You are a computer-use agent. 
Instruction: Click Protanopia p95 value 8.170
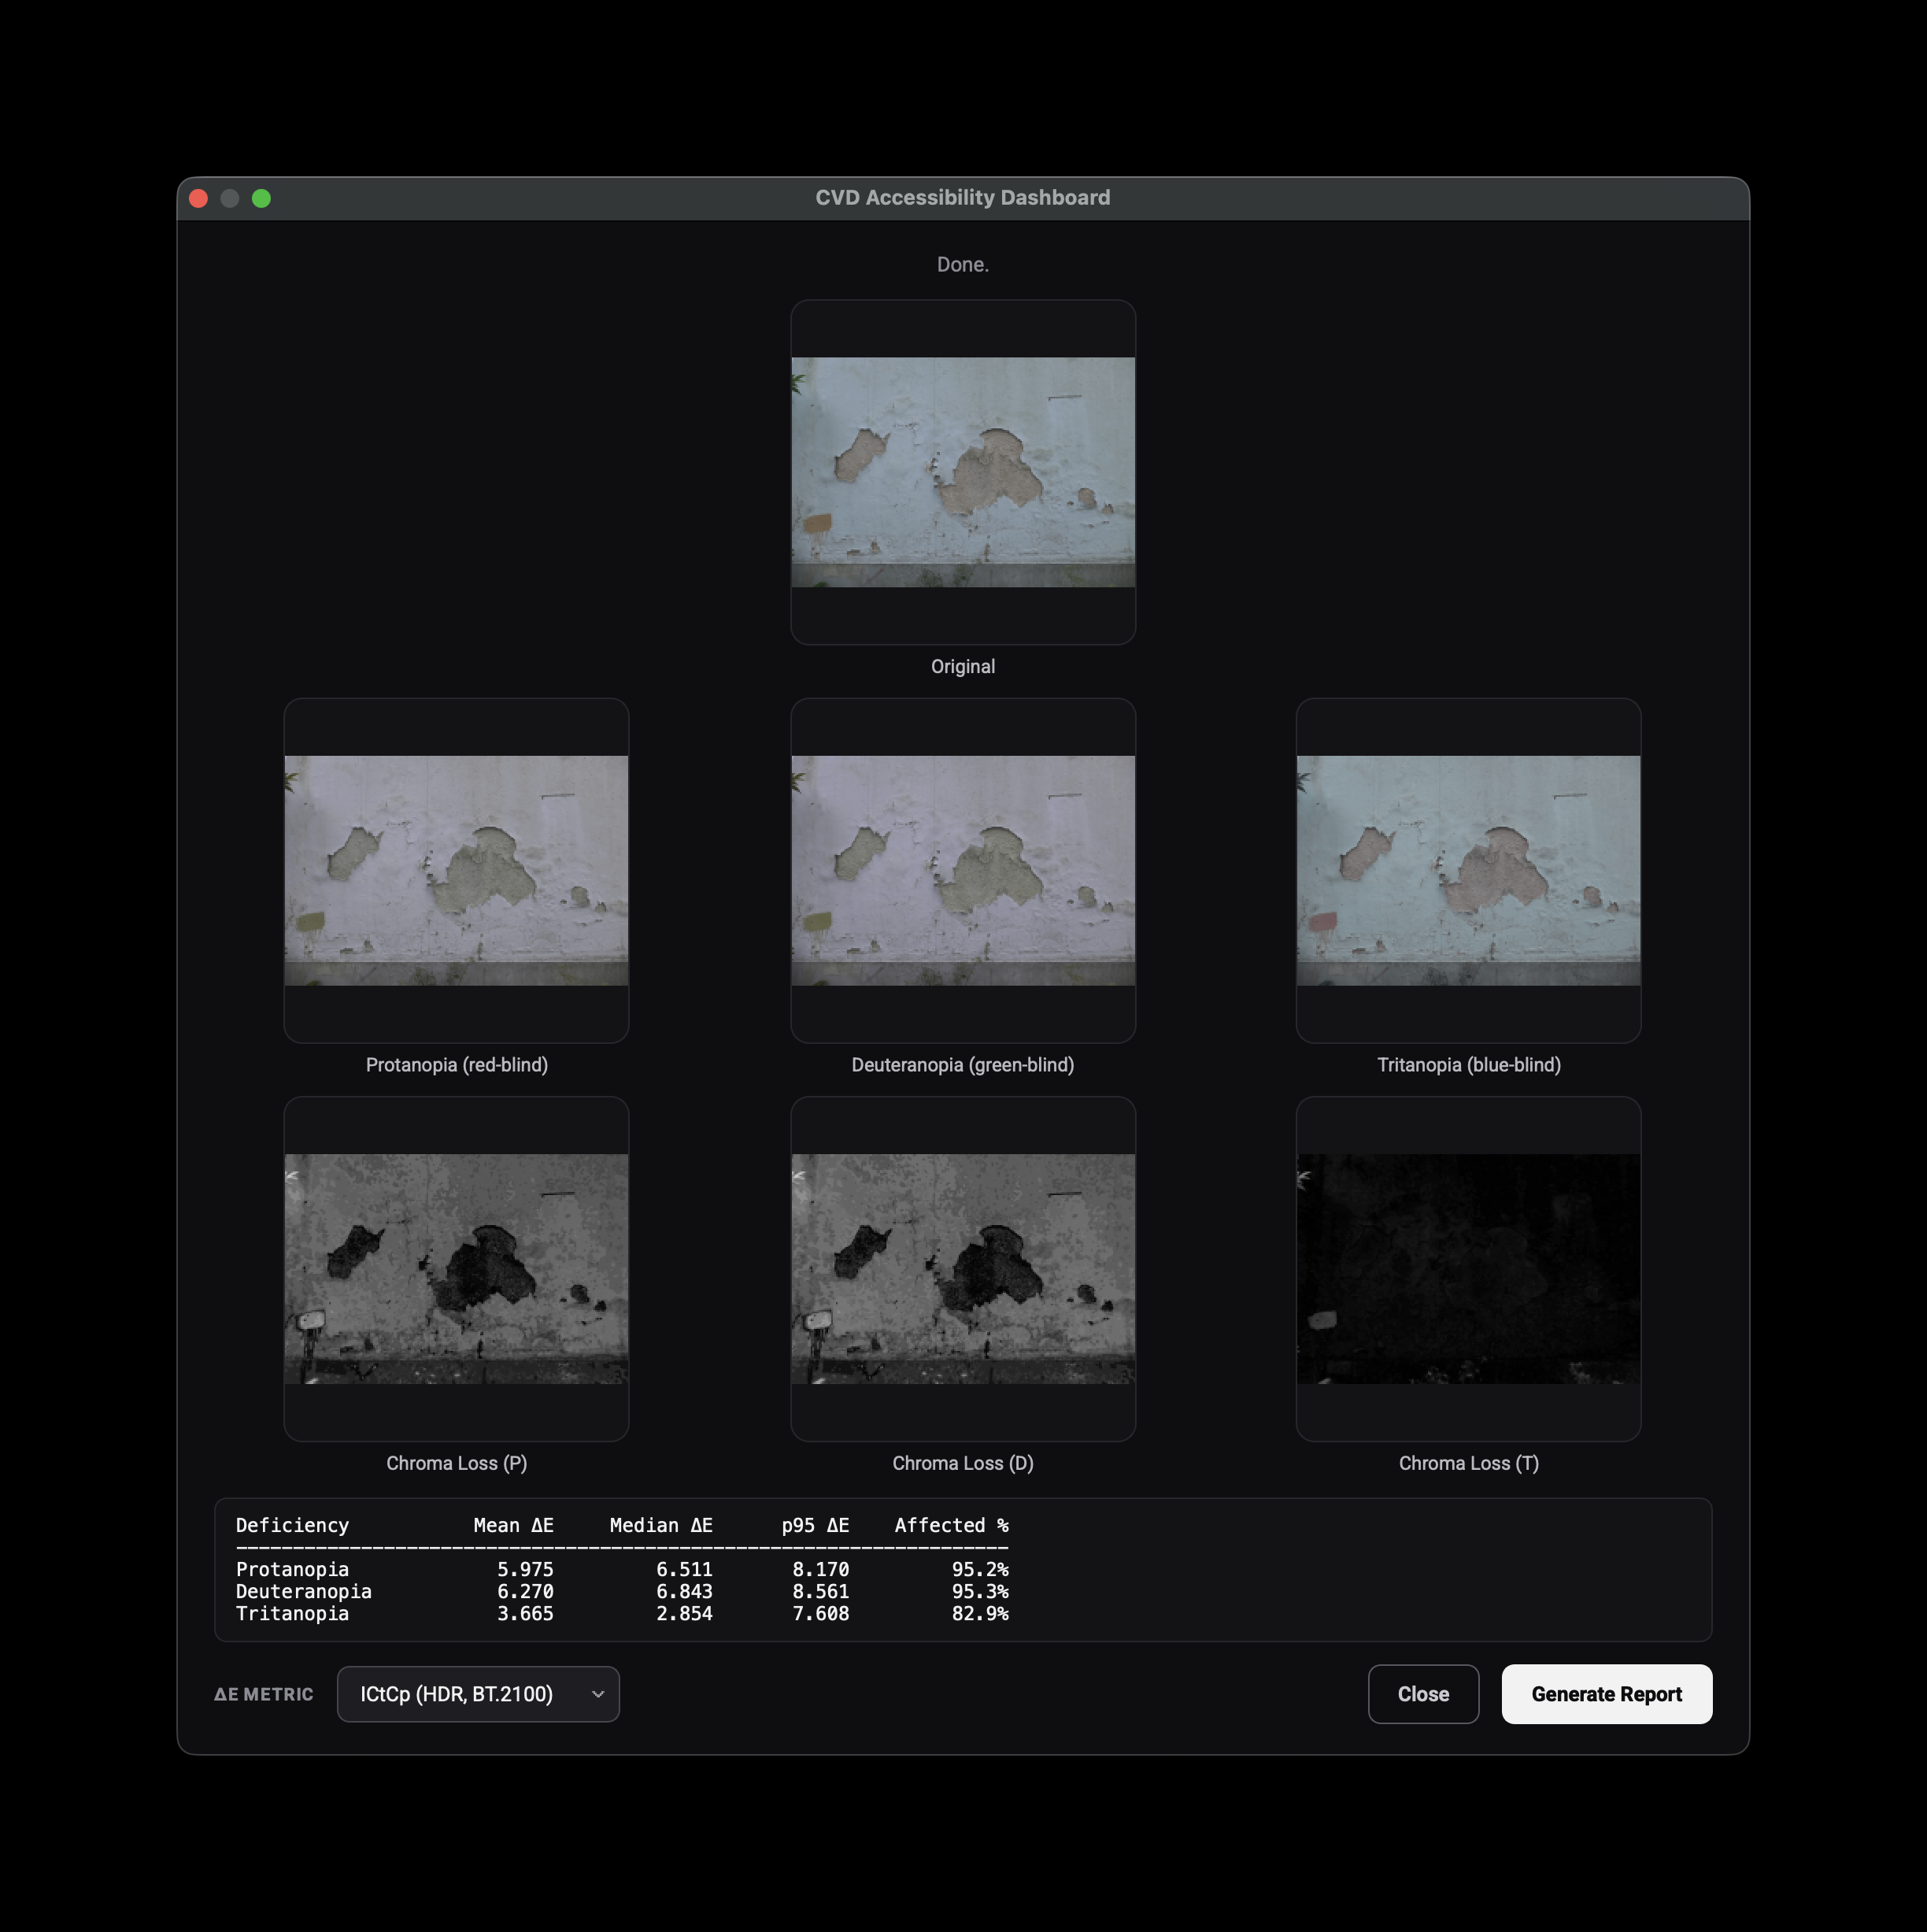tap(821, 1569)
